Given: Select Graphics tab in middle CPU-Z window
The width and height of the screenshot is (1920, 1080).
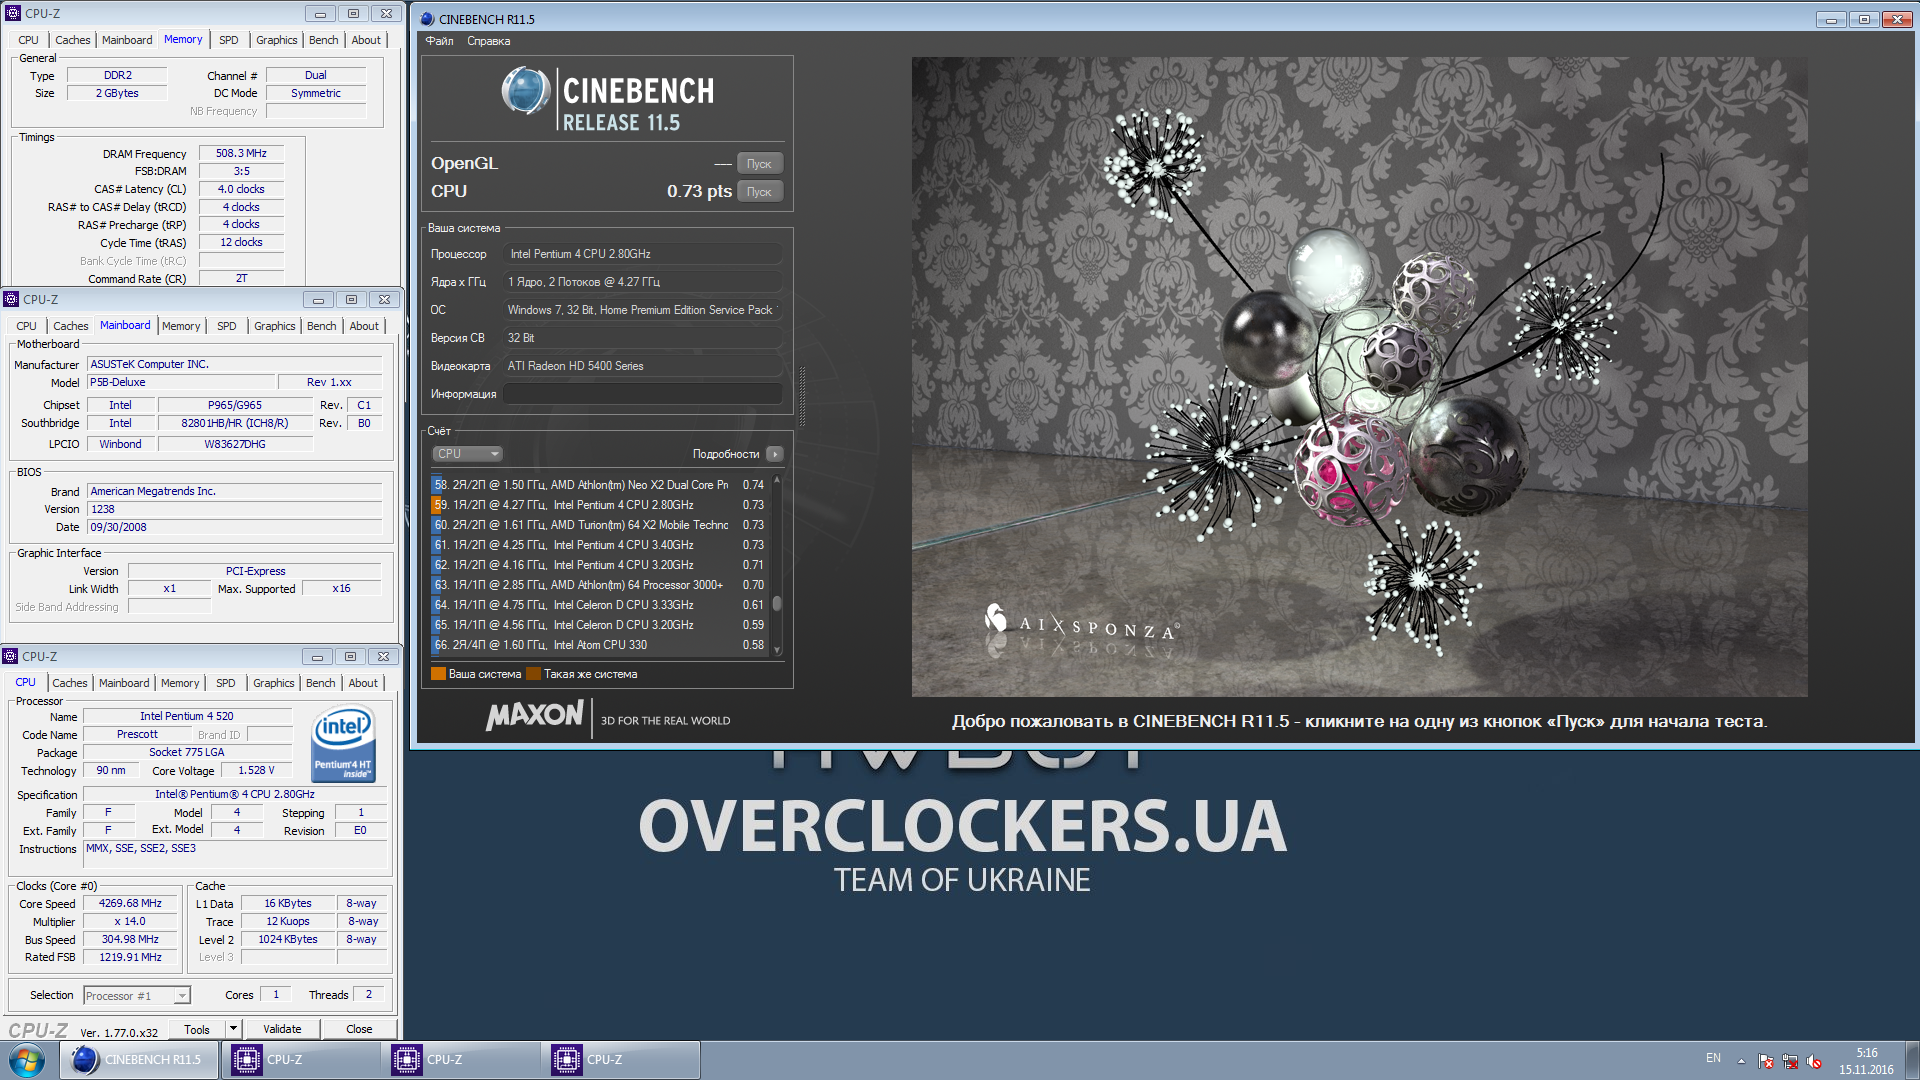Looking at the screenshot, I should coord(274,326).
